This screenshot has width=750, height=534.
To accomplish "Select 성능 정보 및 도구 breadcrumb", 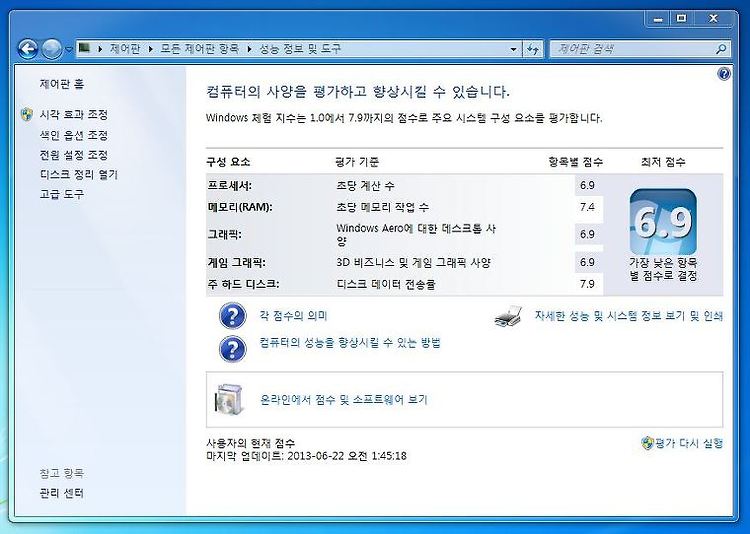I will tap(300, 48).
